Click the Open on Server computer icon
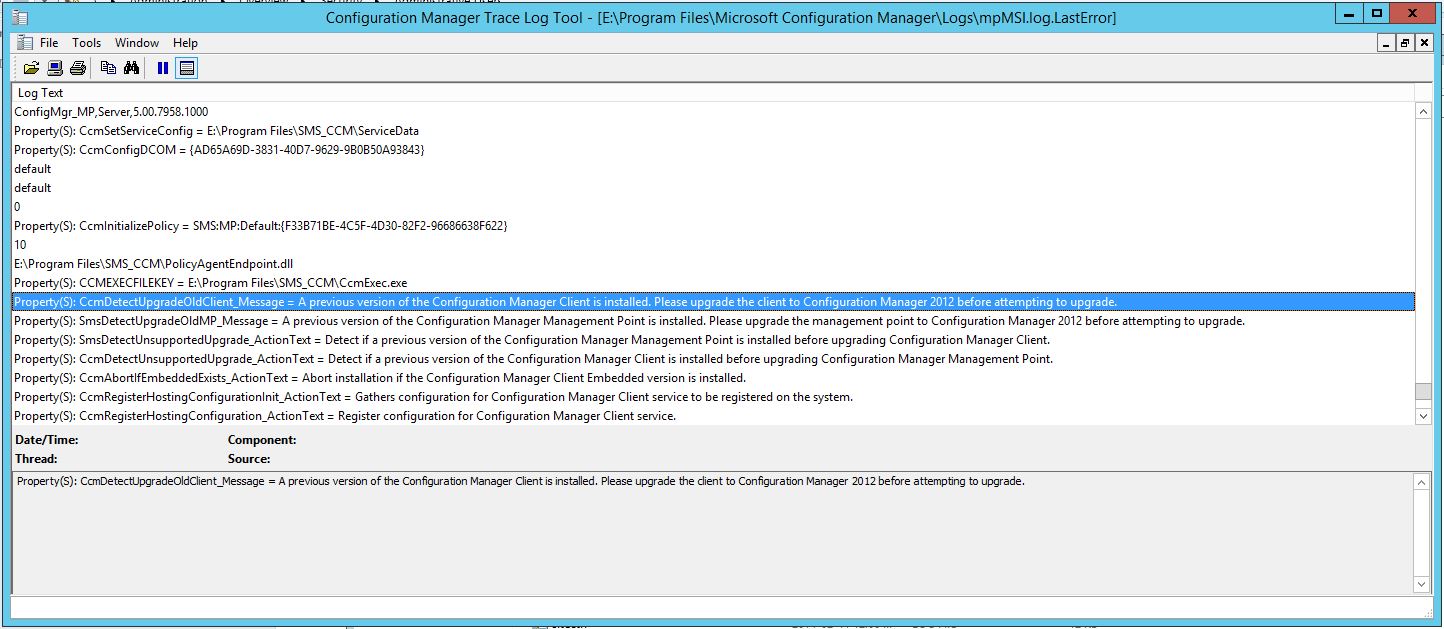Viewport: 1444px width, 629px height. coord(55,68)
